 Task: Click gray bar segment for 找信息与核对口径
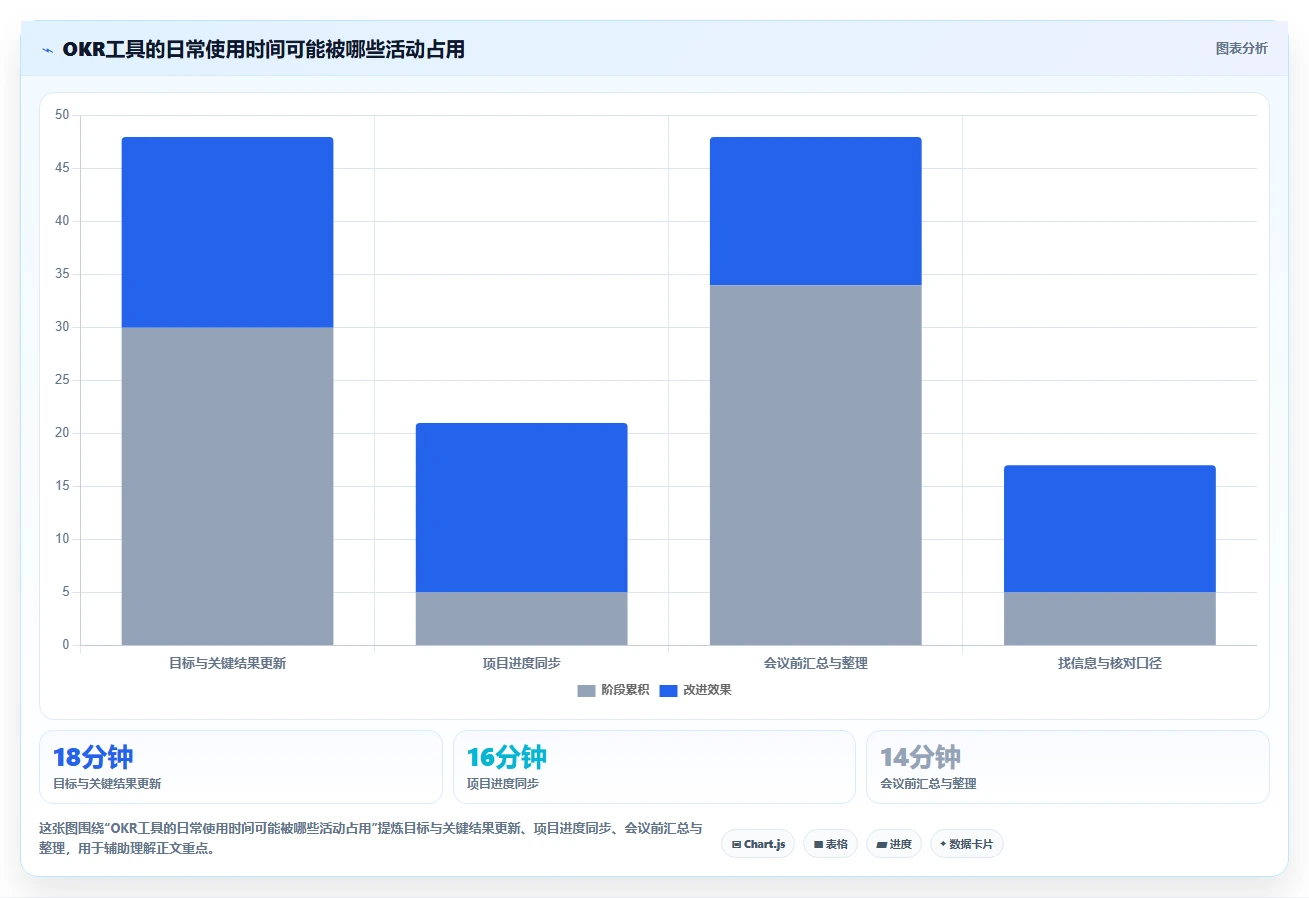[1109, 618]
